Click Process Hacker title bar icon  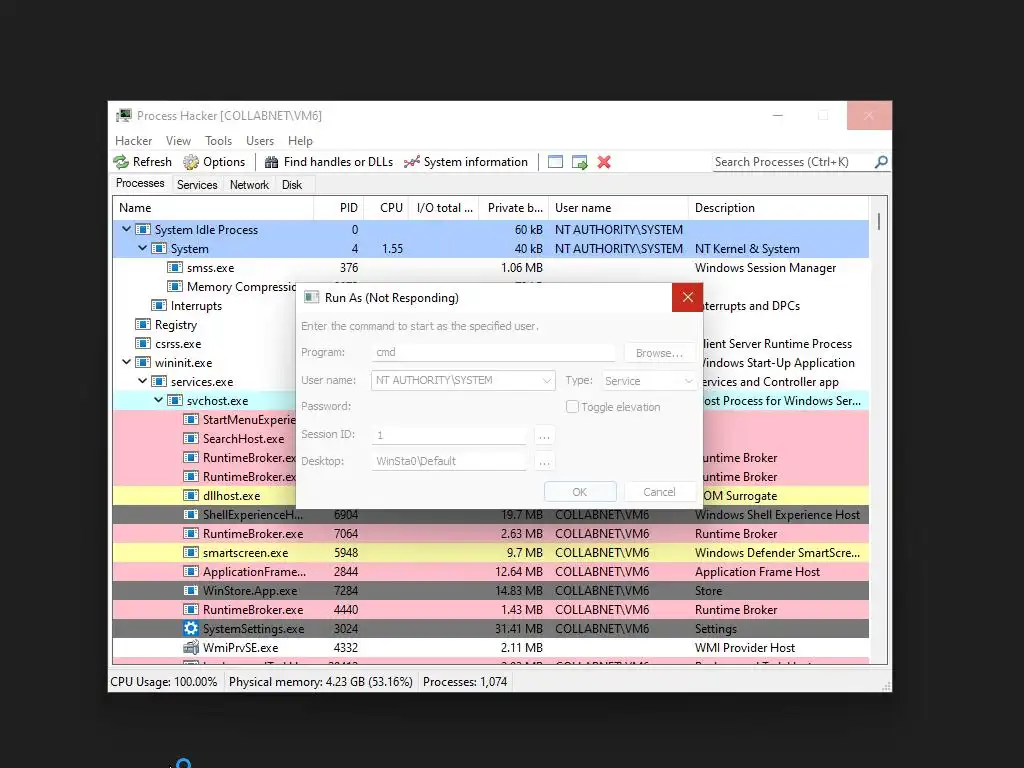click(123, 116)
